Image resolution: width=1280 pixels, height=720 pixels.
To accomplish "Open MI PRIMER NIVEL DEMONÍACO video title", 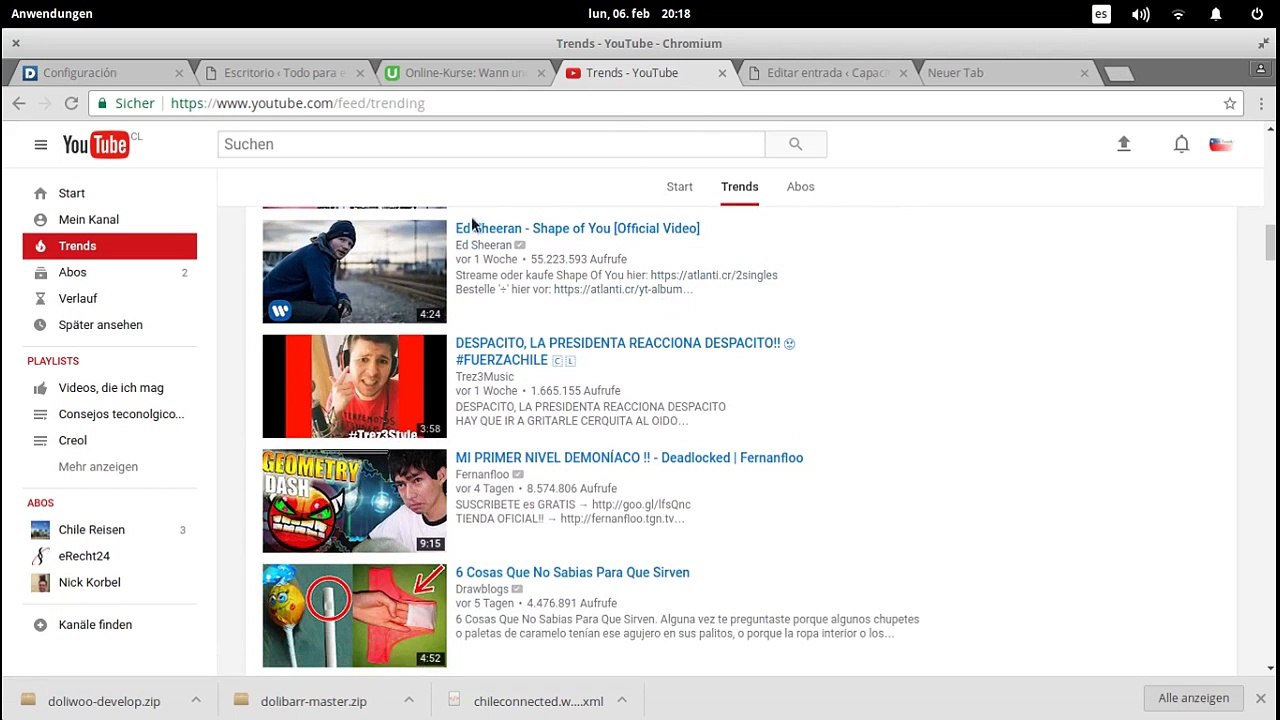I will (x=629, y=458).
